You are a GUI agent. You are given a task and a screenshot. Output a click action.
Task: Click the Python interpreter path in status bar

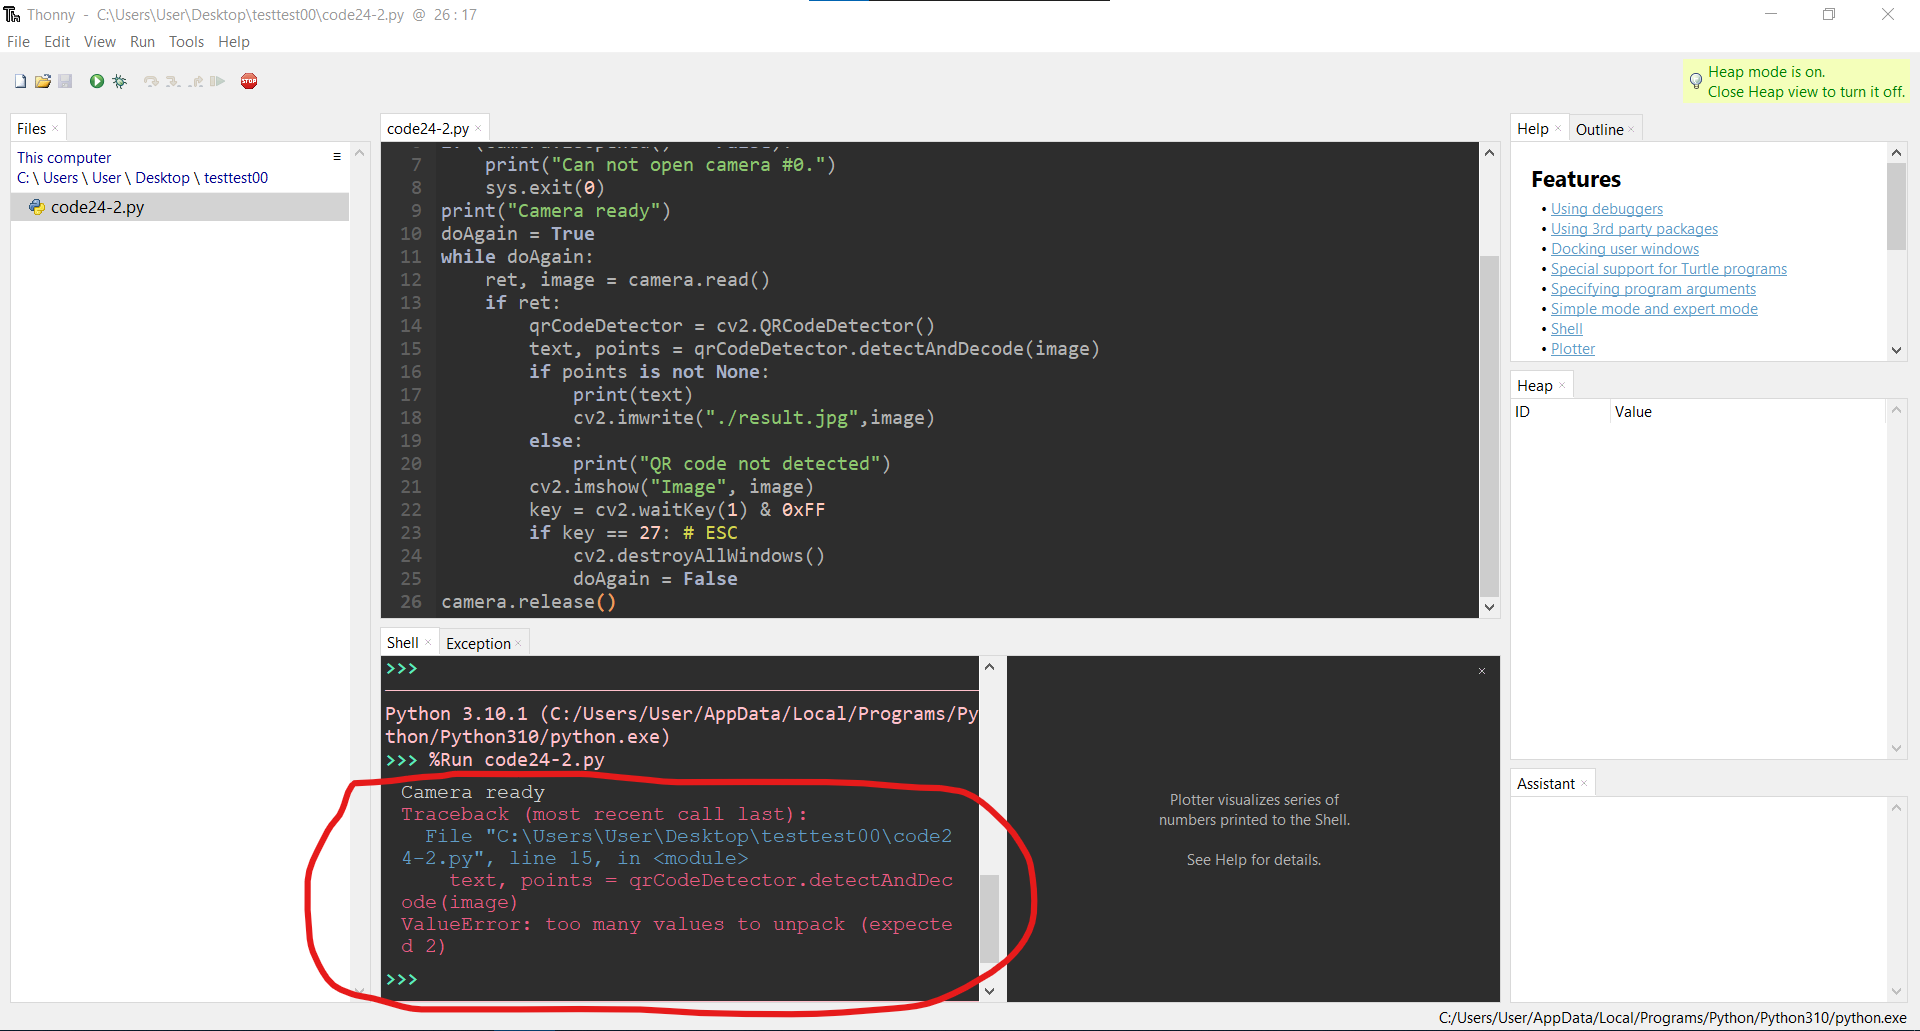point(1672,1018)
